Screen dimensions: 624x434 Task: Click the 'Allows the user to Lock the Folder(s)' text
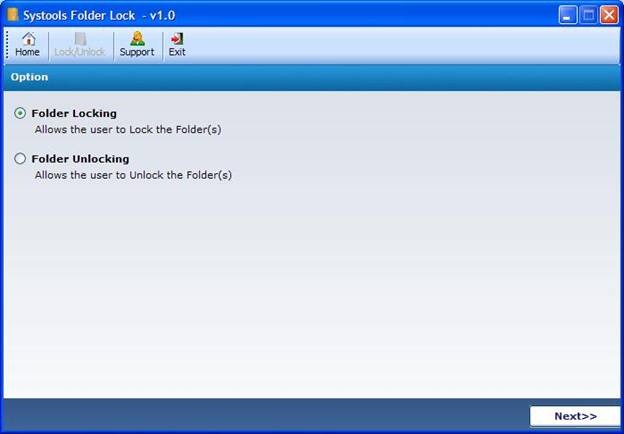pos(128,130)
